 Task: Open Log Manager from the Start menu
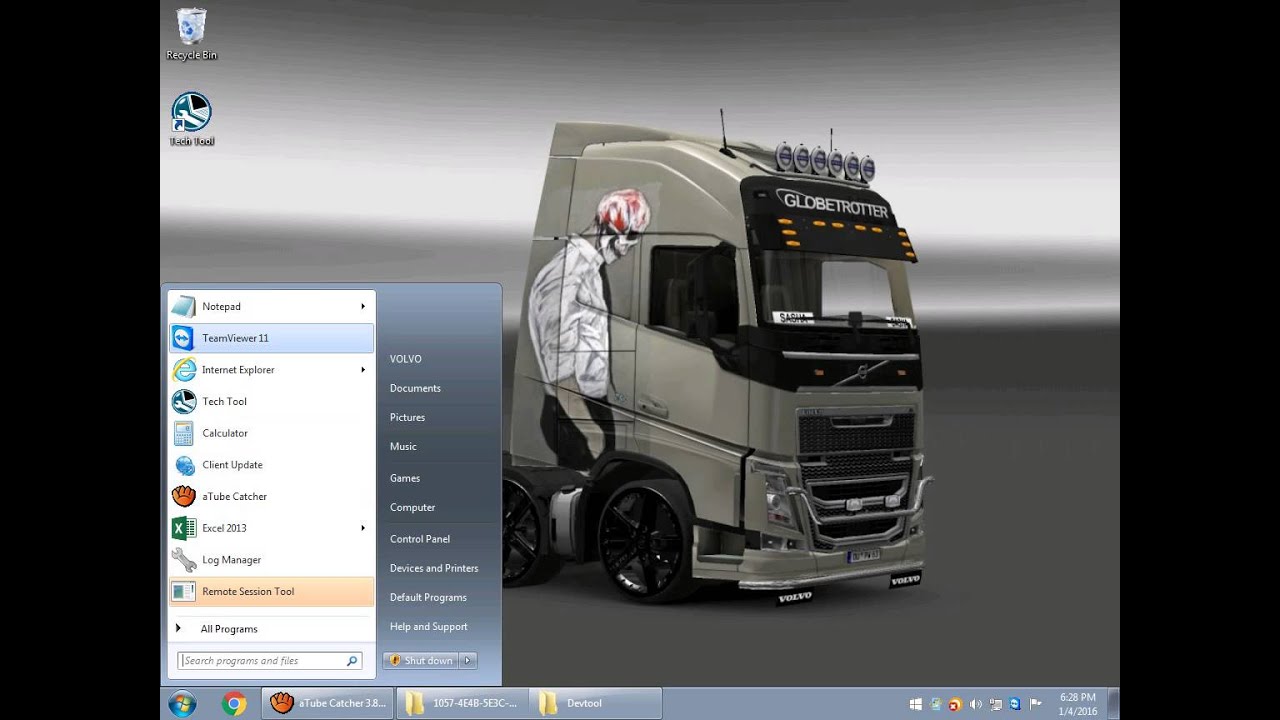(x=271, y=560)
